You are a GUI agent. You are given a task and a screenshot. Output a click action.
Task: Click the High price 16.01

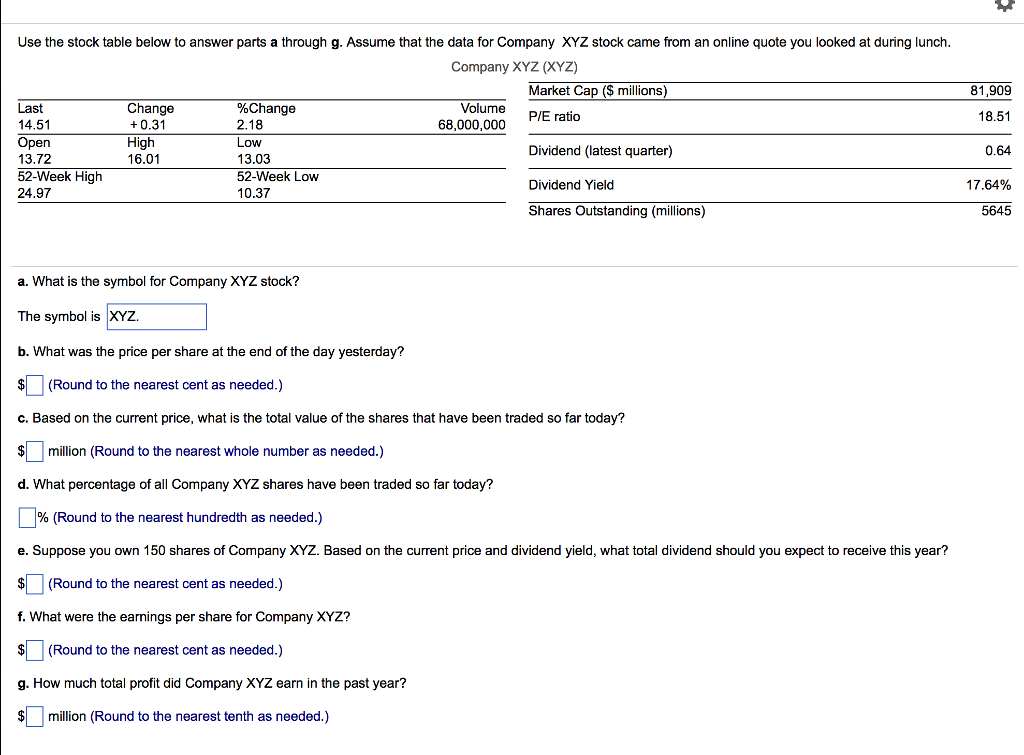[x=144, y=159]
